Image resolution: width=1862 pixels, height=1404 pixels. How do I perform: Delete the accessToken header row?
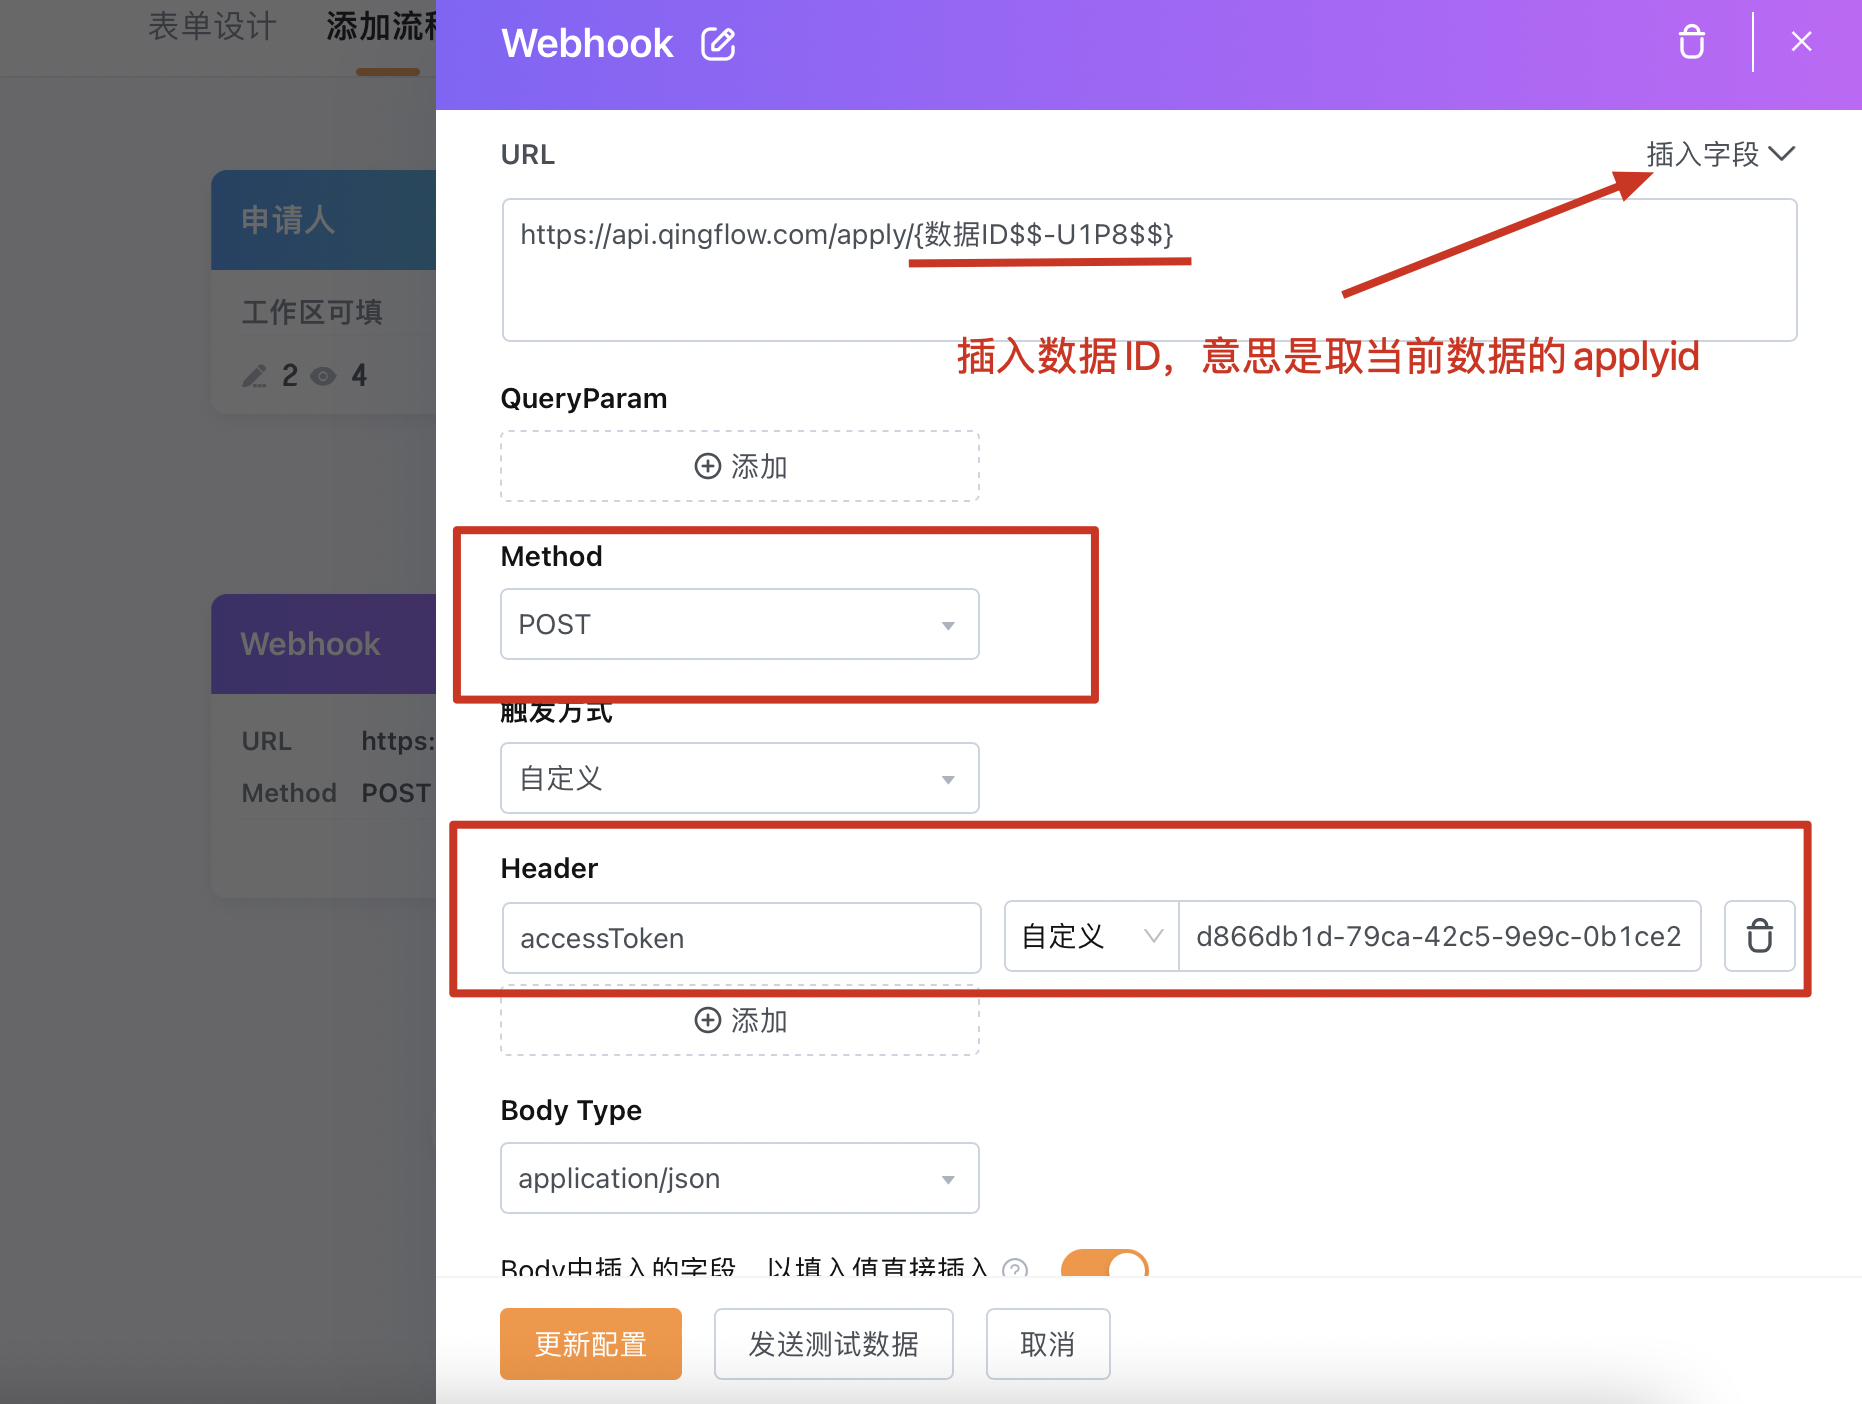point(1759,937)
